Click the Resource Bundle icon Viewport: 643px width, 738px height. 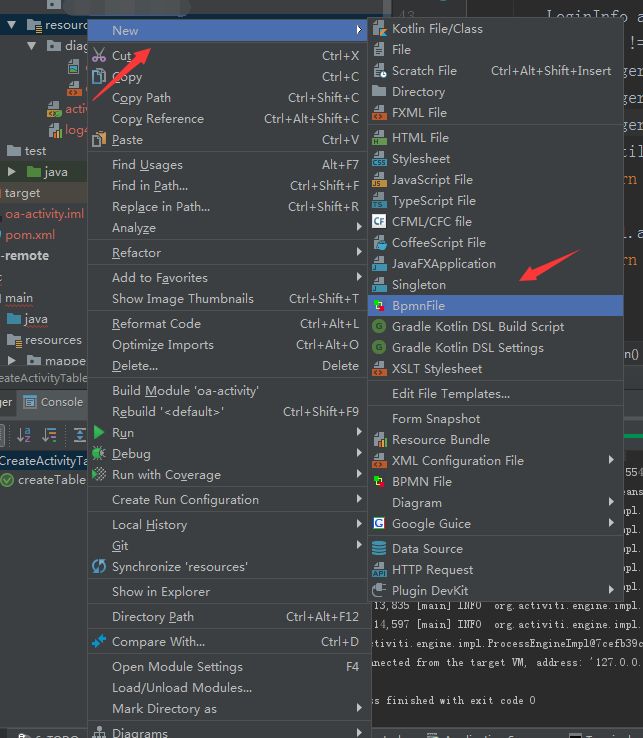[x=379, y=440]
